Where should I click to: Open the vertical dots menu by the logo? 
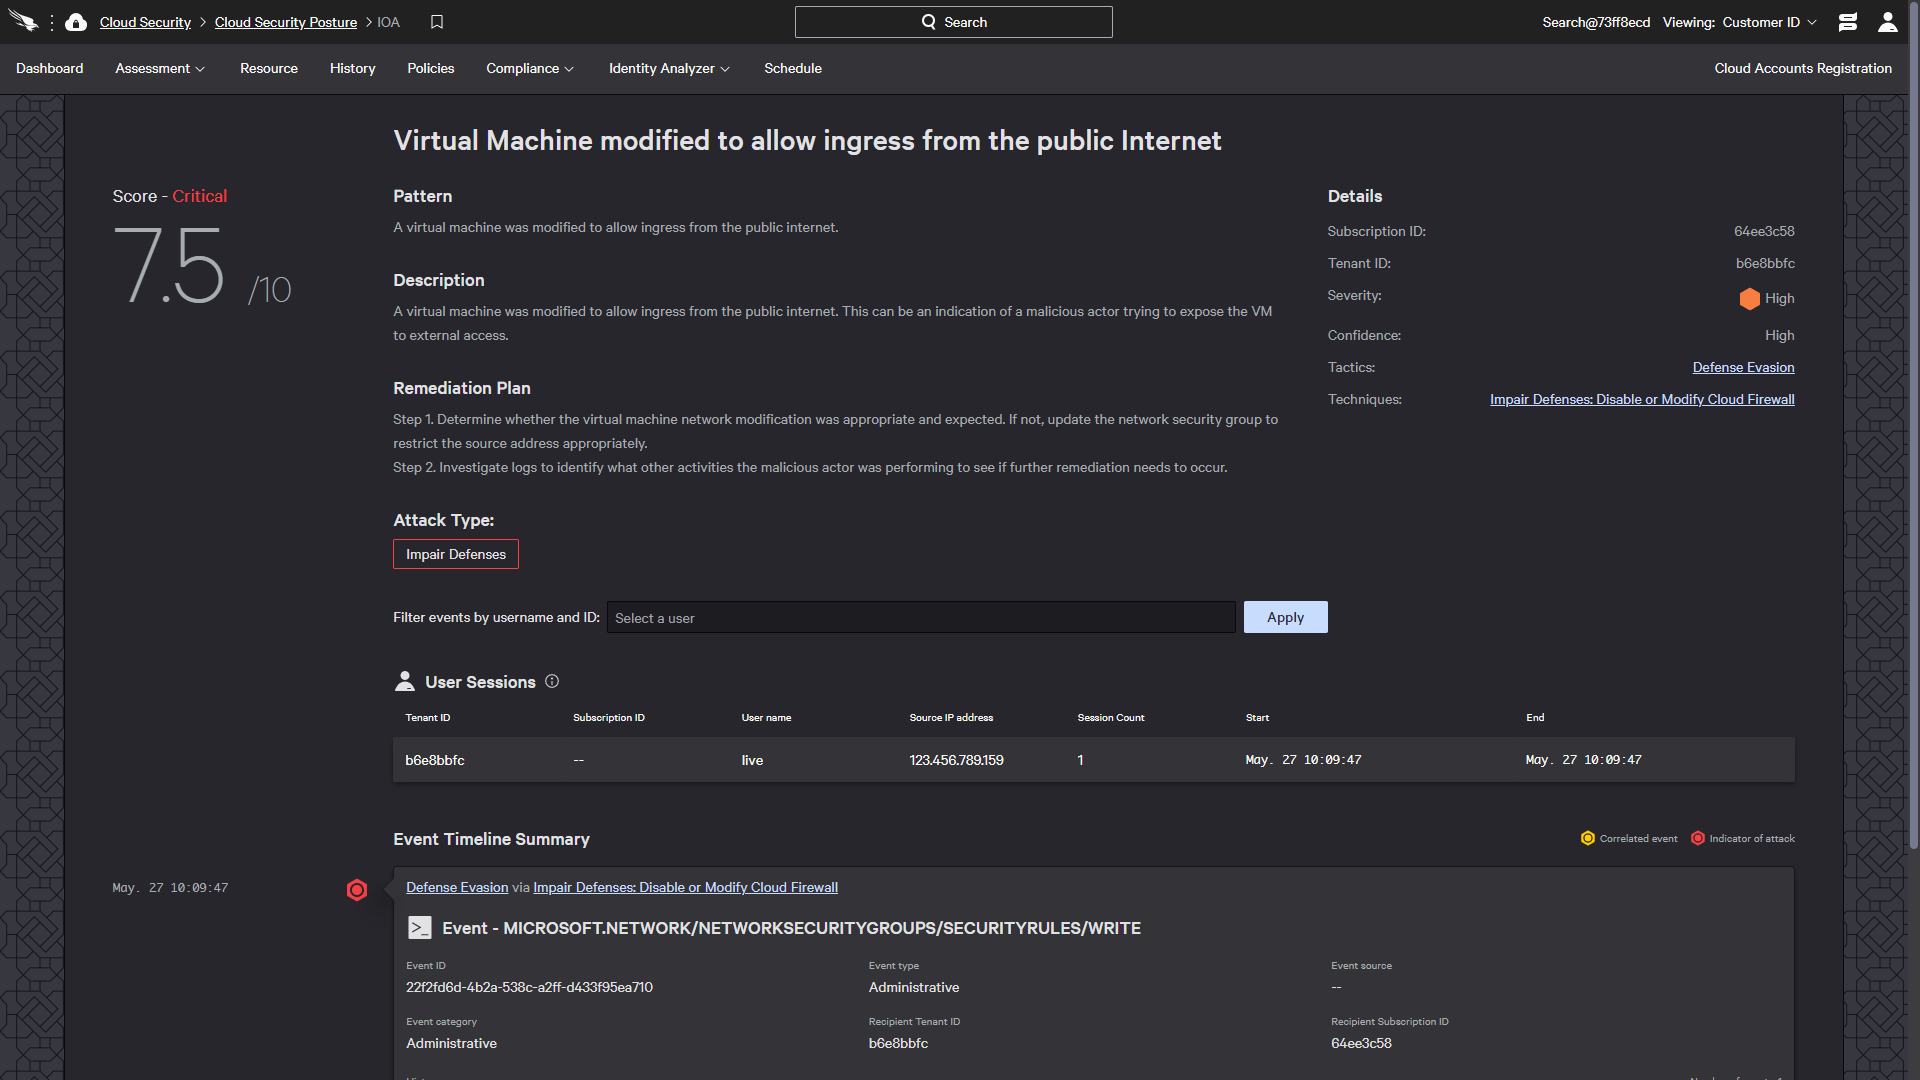click(52, 22)
